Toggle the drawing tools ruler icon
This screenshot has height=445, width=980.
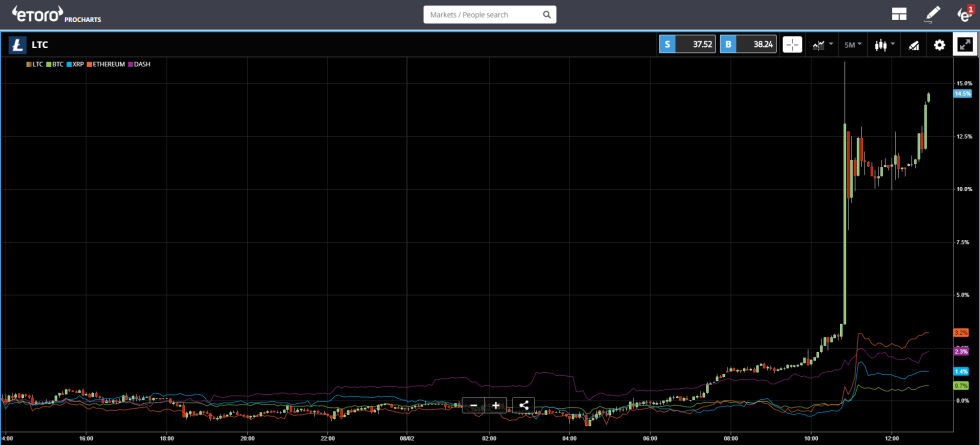point(912,44)
